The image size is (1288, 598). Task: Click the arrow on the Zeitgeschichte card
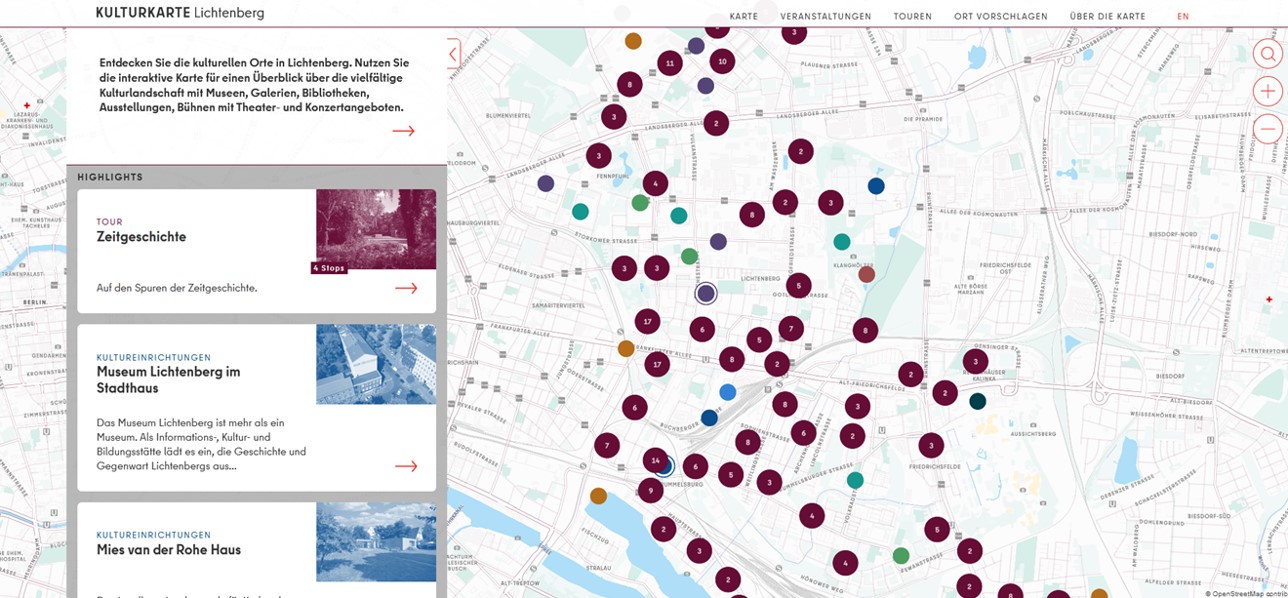[x=405, y=288]
